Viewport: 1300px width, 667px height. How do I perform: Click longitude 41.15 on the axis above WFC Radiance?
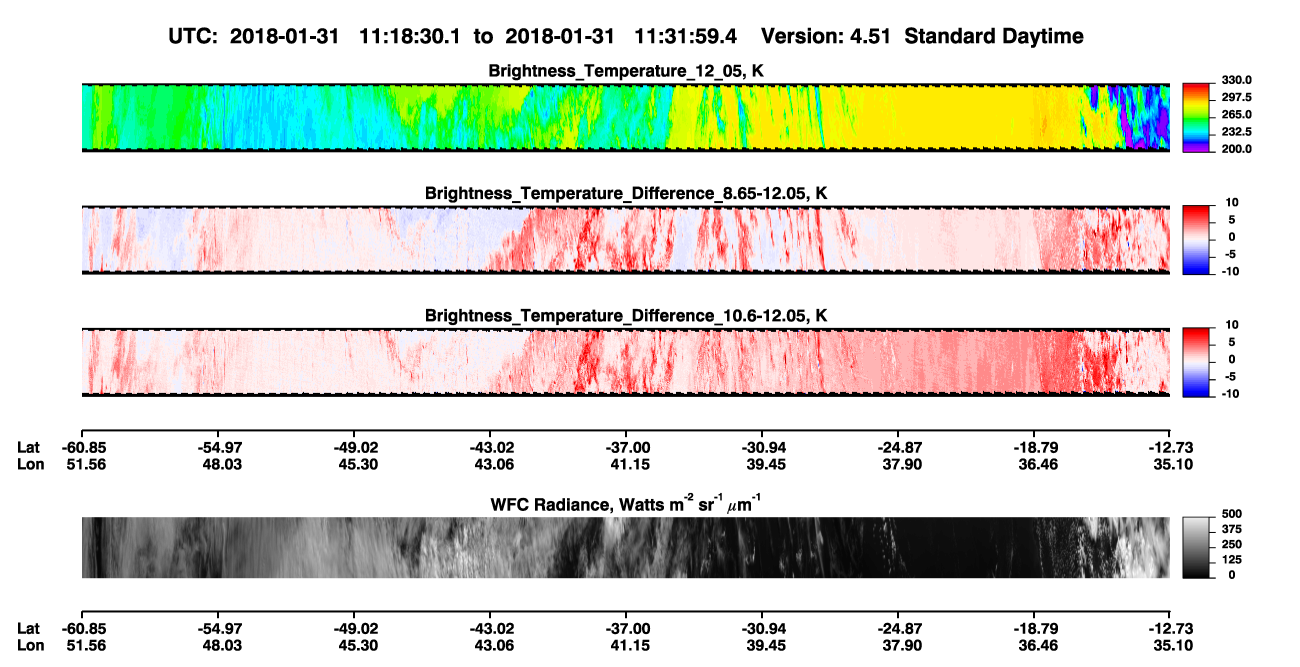pyautogui.click(x=627, y=463)
